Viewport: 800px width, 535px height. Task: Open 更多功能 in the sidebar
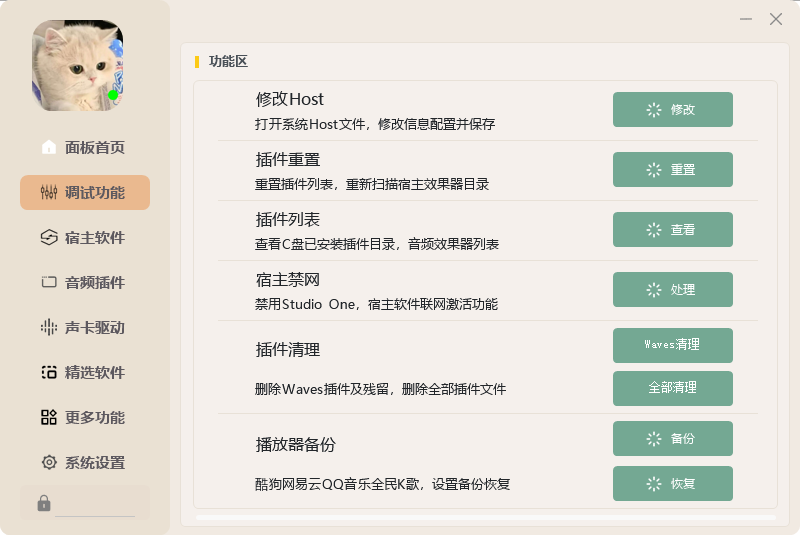[85, 417]
